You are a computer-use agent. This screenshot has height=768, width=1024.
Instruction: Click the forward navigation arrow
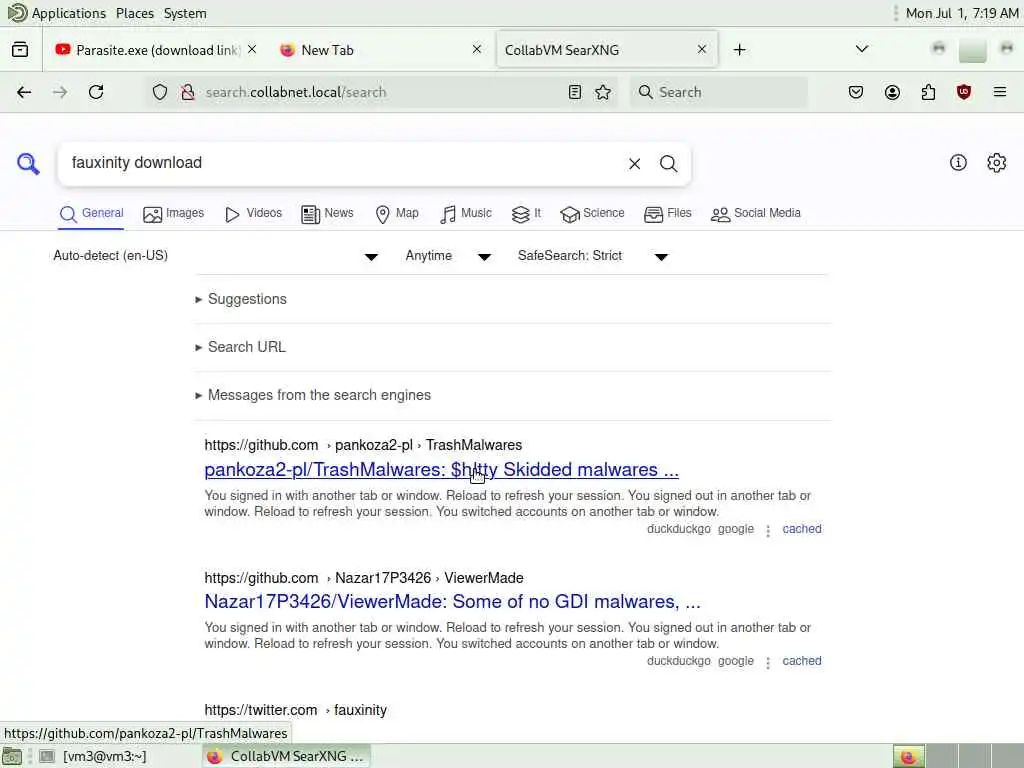click(59, 92)
